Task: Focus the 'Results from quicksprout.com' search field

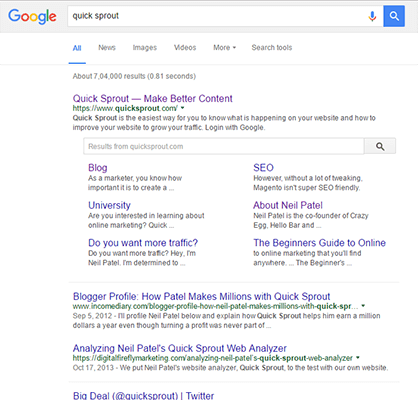Action: [x=224, y=146]
